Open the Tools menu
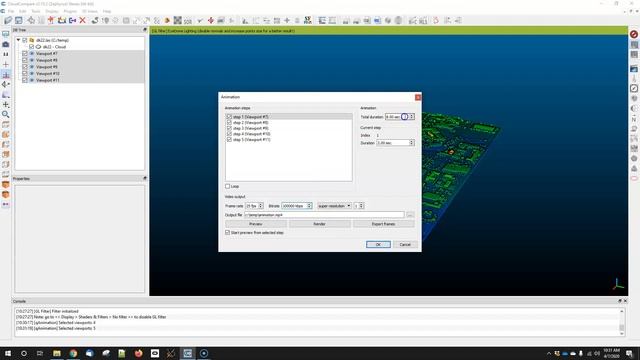 click(x=36, y=11)
